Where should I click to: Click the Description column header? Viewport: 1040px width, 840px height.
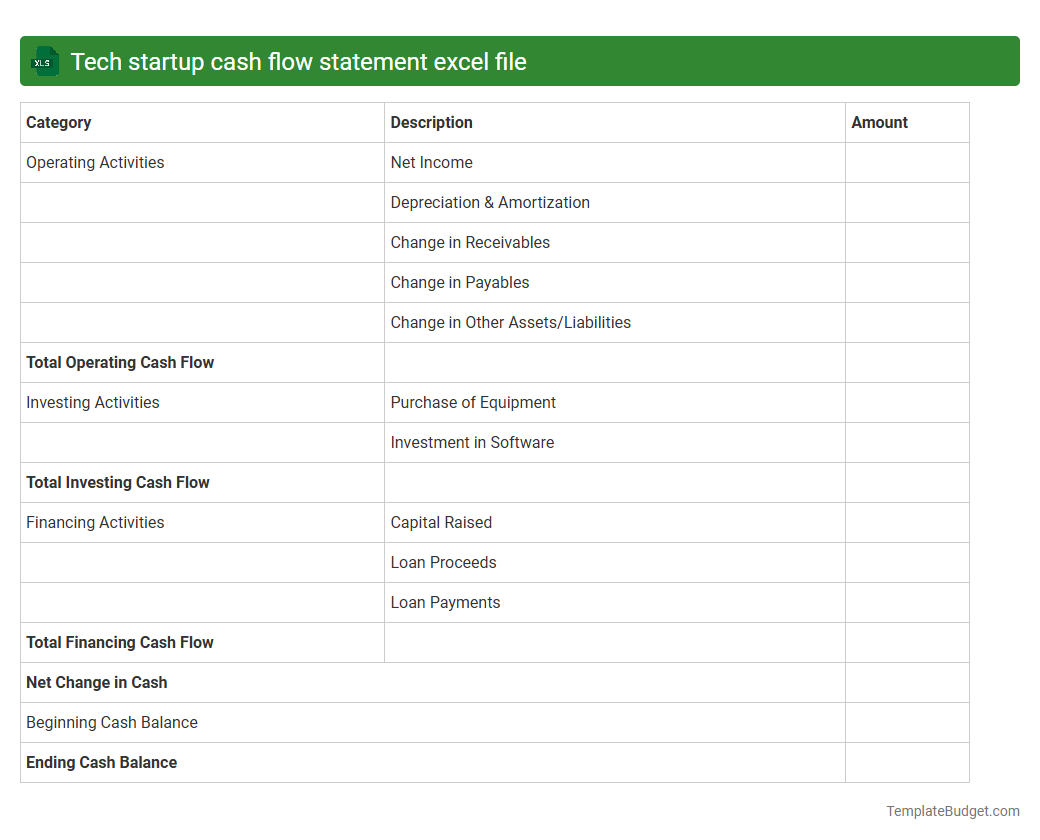click(x=431, y=122)
